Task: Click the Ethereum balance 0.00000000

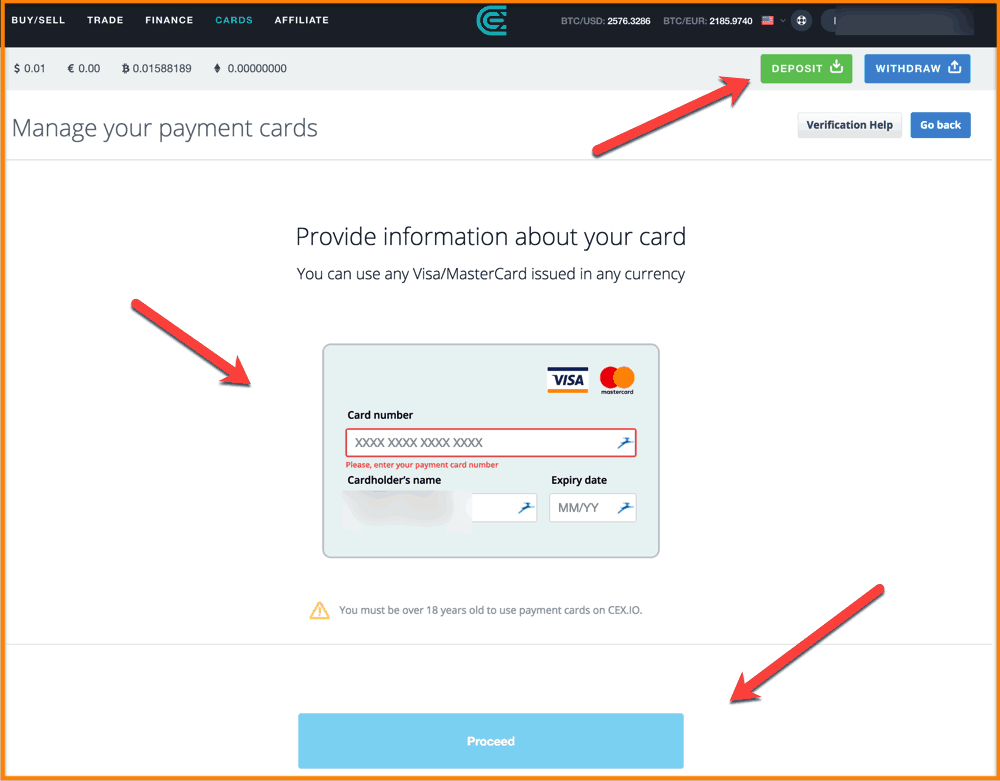Action: click(x=250, y=68)
